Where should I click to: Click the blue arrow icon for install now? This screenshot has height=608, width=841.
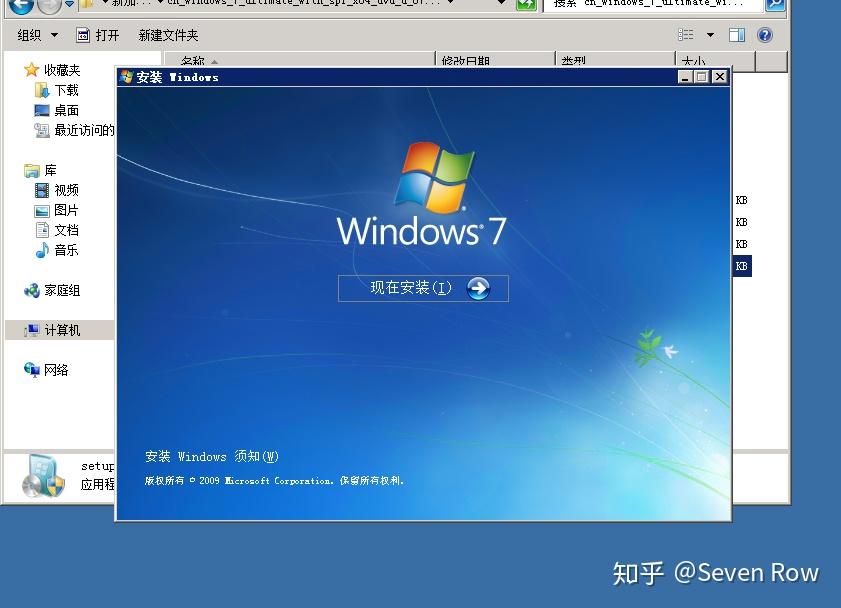click(x=478, y=288)
